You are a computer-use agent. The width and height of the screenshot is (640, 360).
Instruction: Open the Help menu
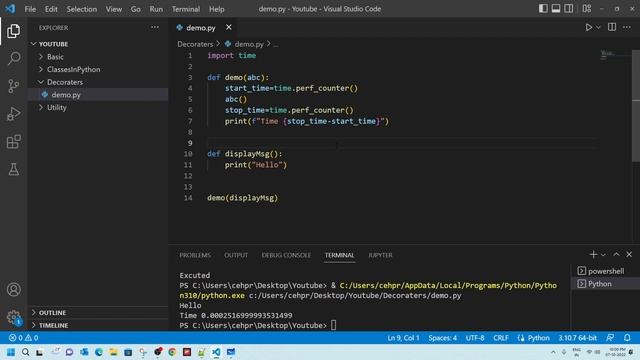tap(217, 9)
